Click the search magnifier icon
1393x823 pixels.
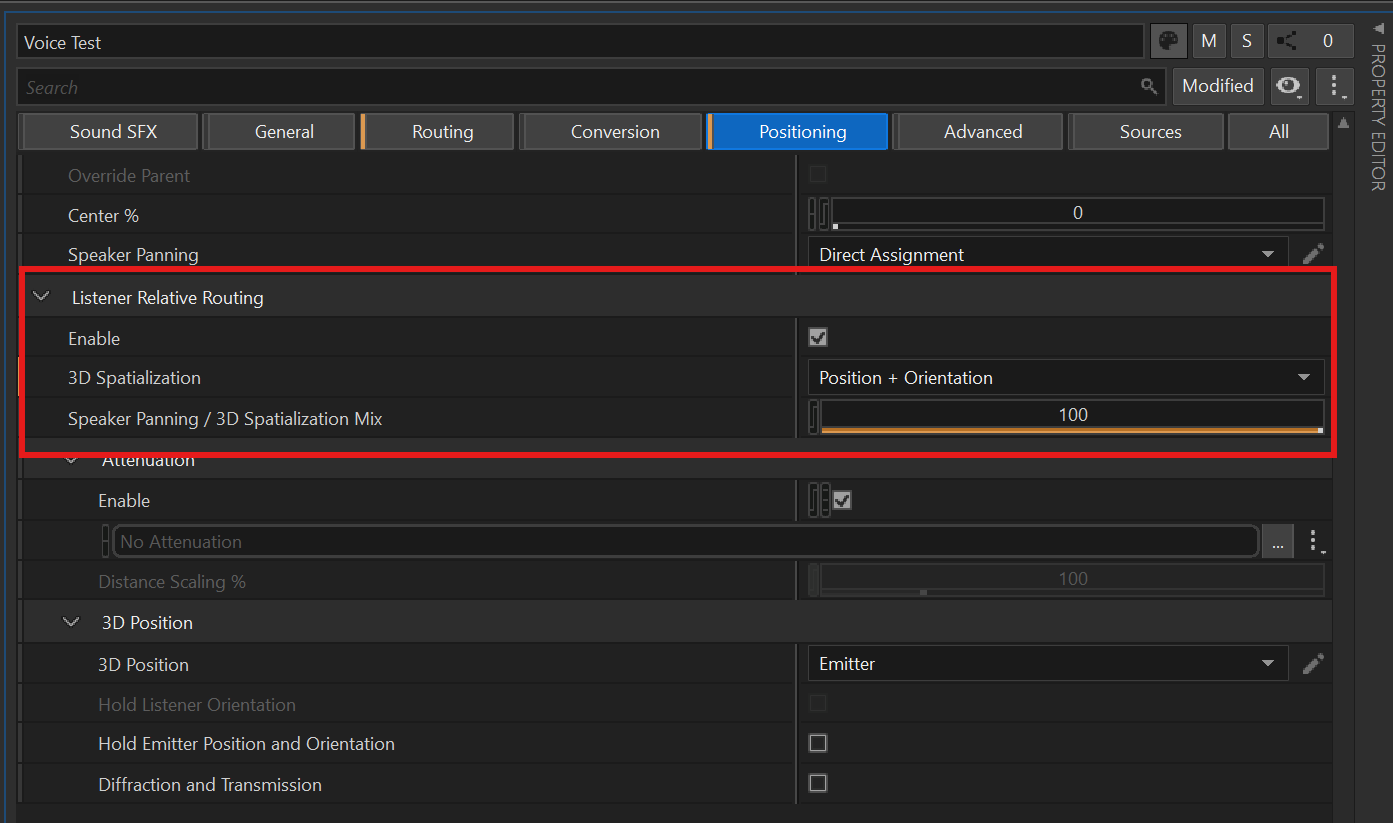pos(1149,87)
